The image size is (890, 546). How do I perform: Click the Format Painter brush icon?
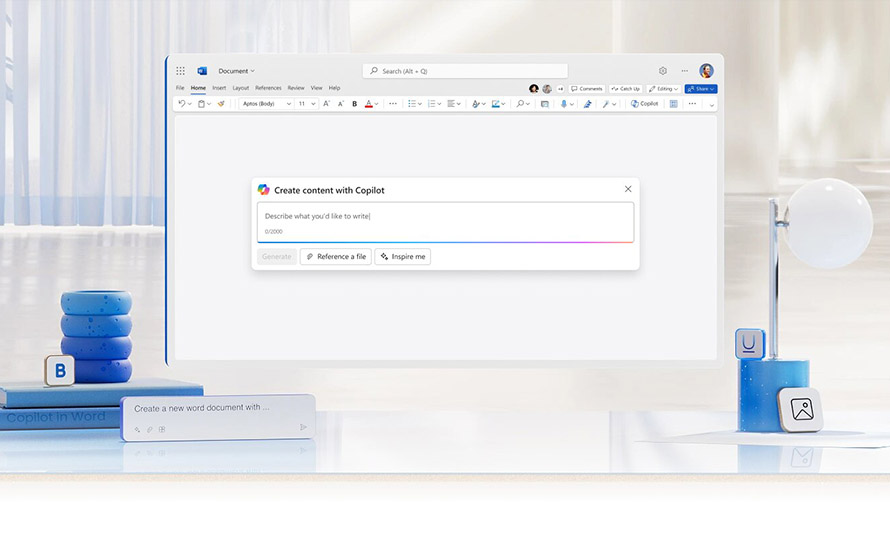point(221,104)
